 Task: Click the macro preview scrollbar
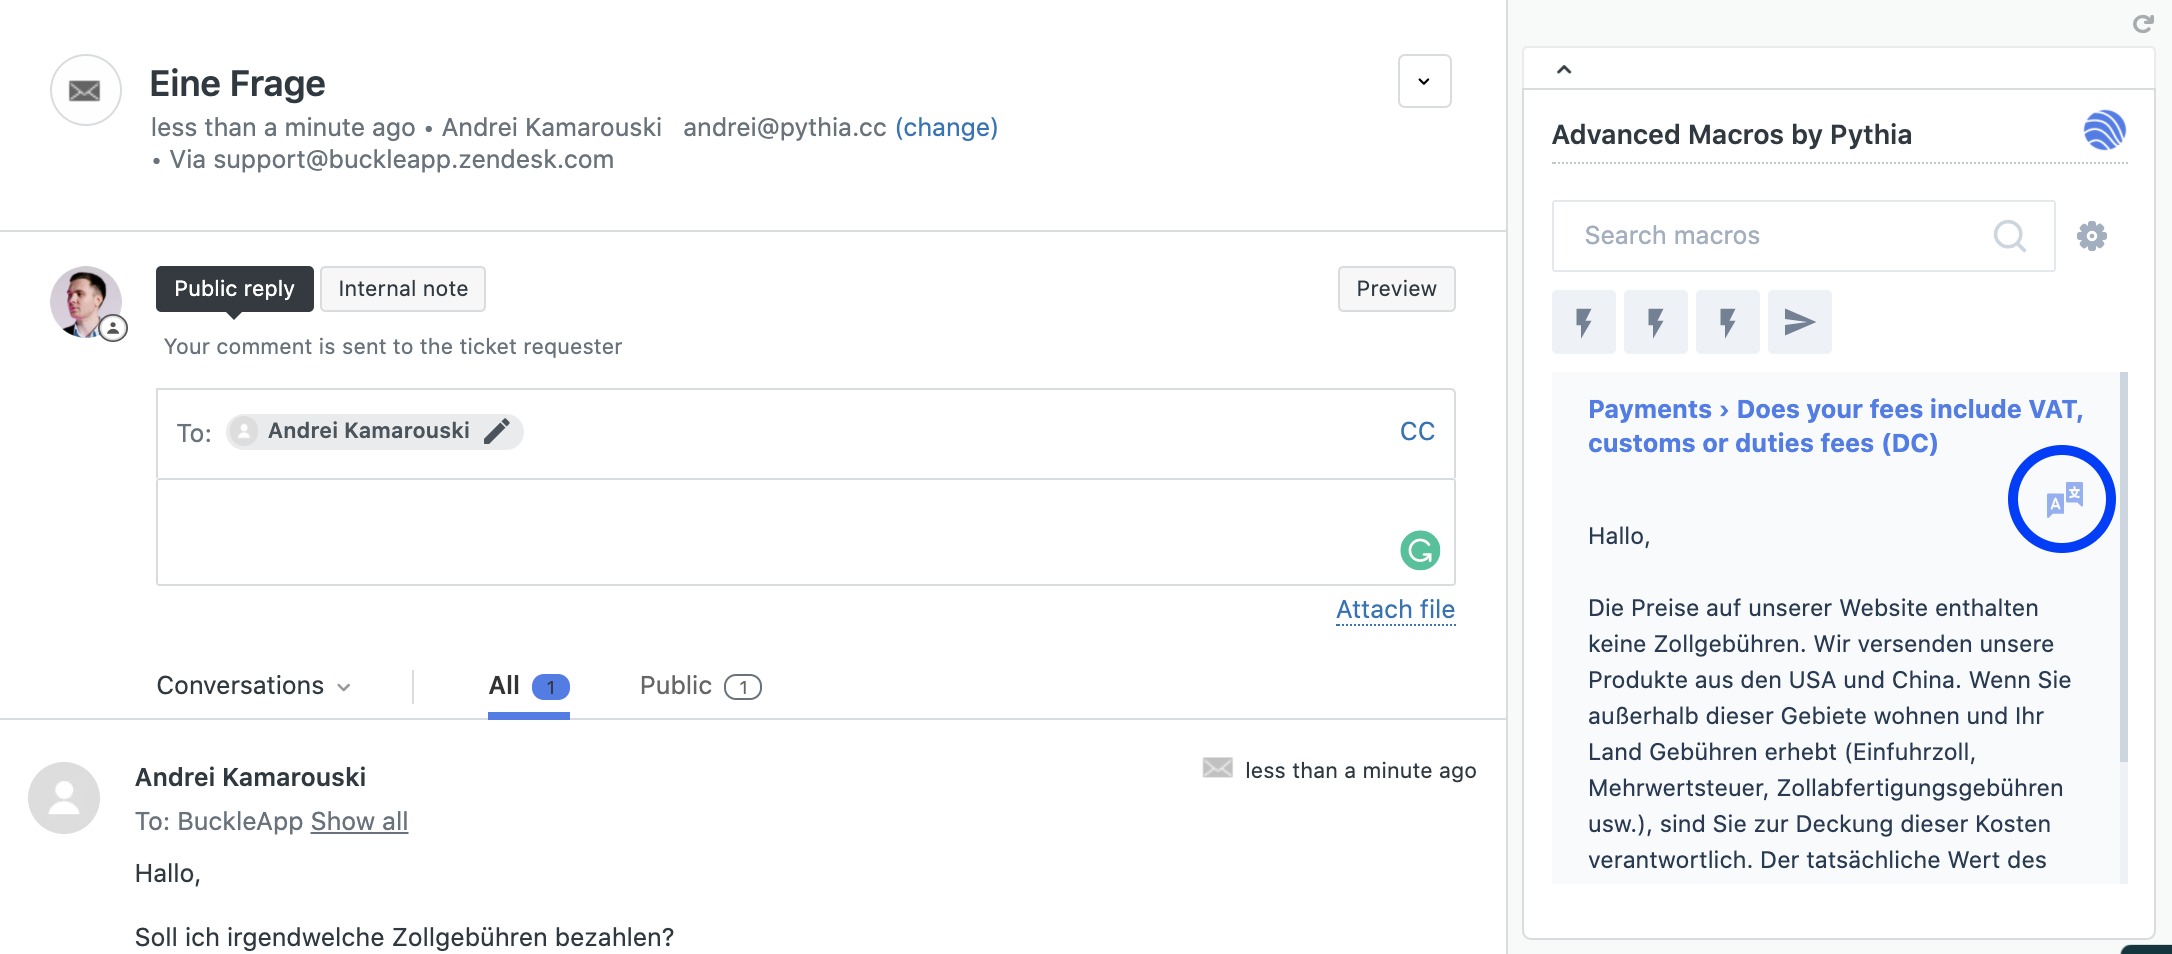point(2123,567)
